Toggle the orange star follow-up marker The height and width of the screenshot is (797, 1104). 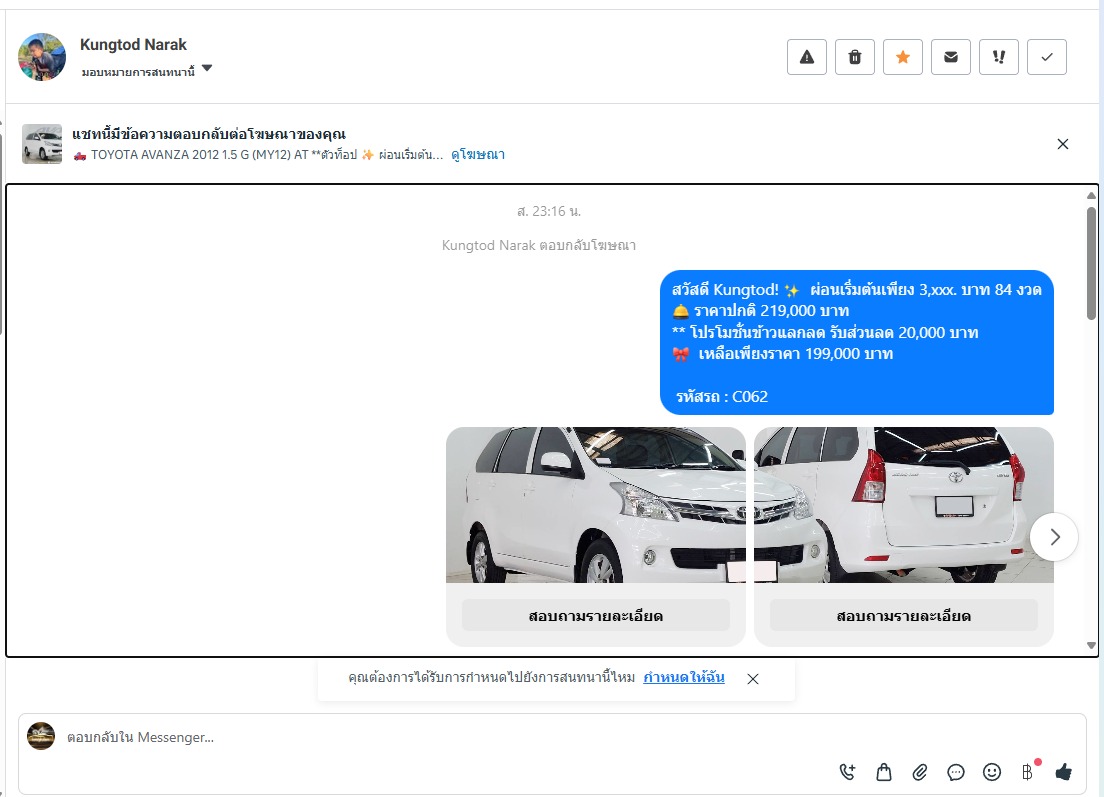coord(903,57)
